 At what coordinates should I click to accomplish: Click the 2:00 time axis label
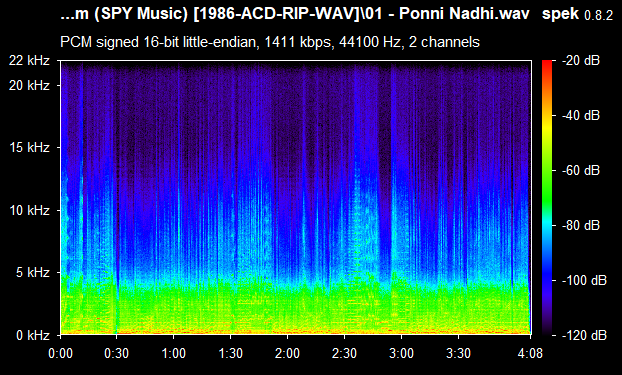click(x=288, y=353)
